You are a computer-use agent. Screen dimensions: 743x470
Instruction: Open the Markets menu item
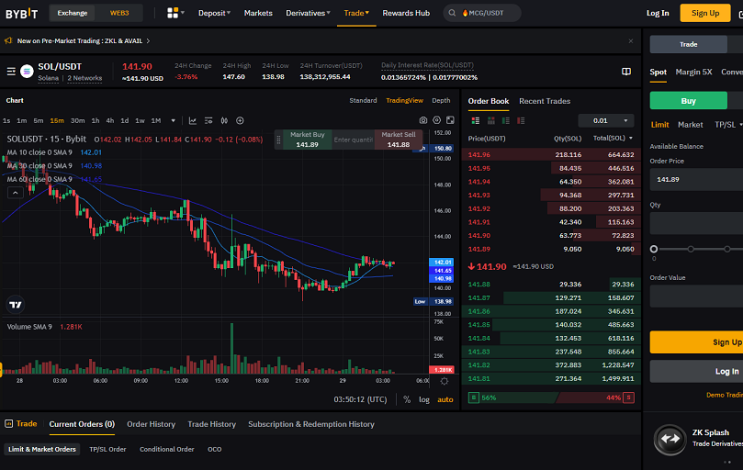258,13
